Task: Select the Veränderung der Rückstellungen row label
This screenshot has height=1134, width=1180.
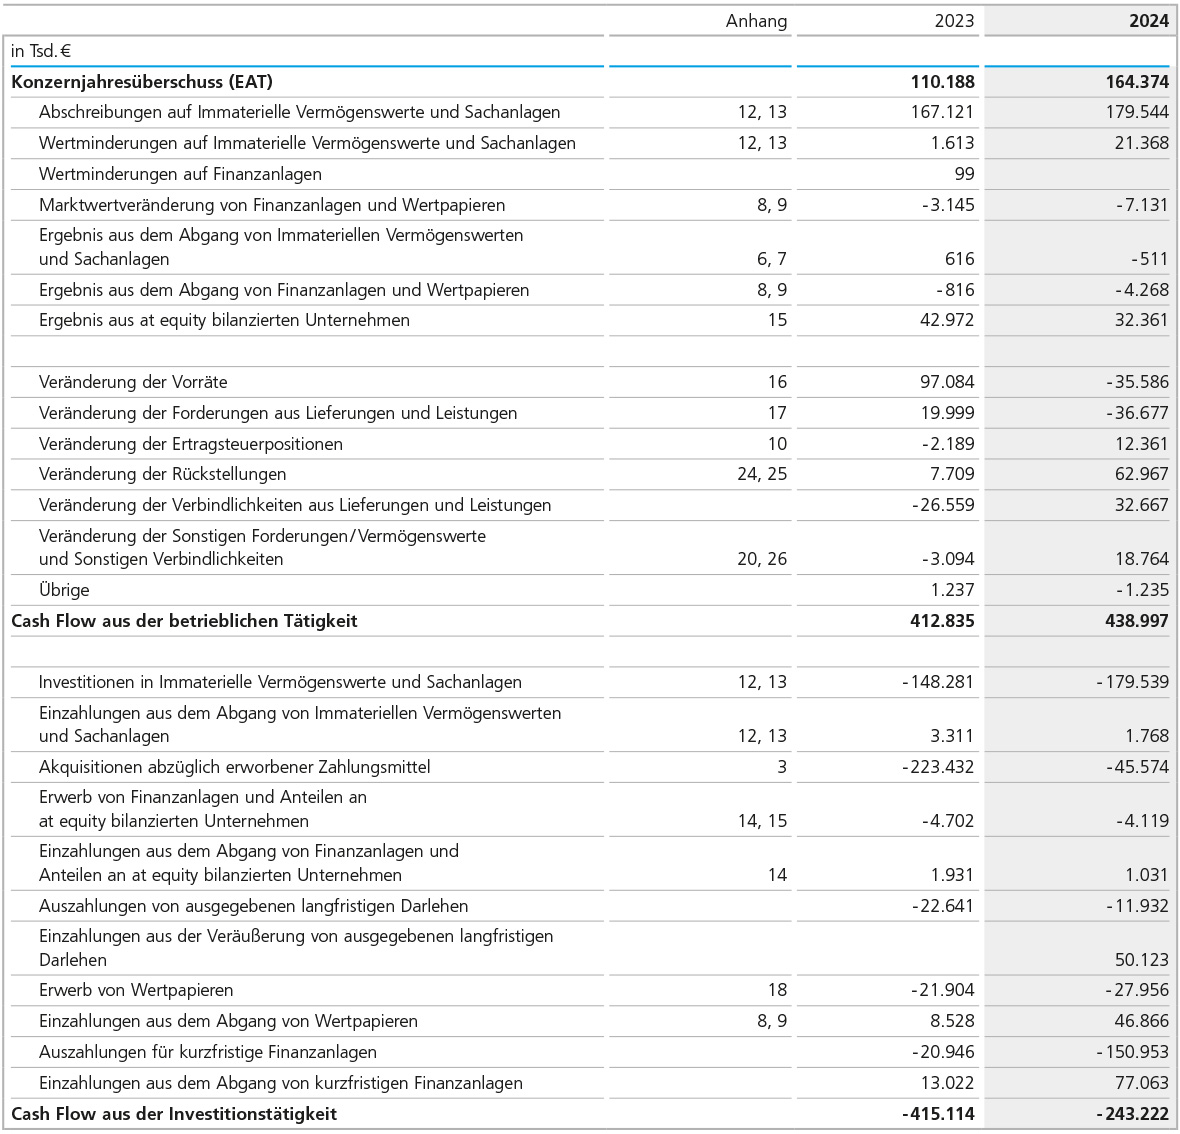Action: coord(162,474)
